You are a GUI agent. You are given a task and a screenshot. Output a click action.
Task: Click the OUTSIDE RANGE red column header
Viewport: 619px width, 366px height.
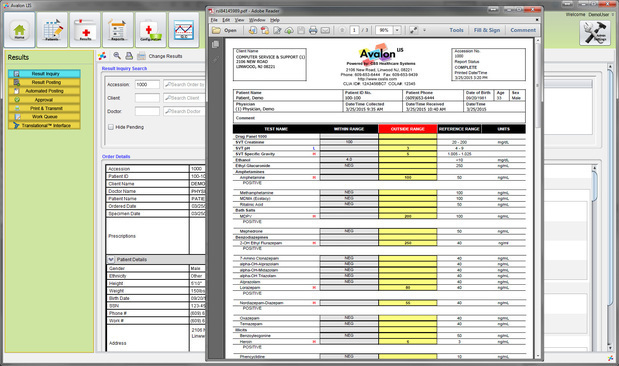tap(407, 129)
